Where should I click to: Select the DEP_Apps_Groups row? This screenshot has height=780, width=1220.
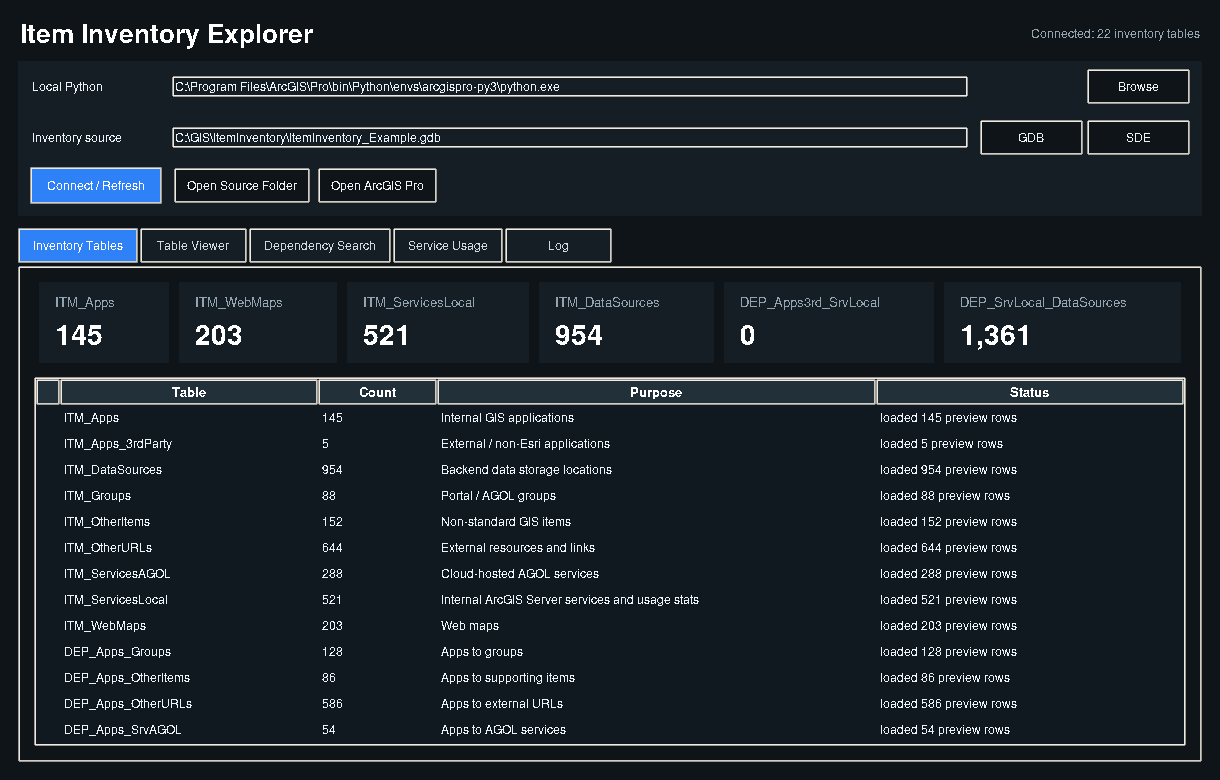(x=610, y=652)
